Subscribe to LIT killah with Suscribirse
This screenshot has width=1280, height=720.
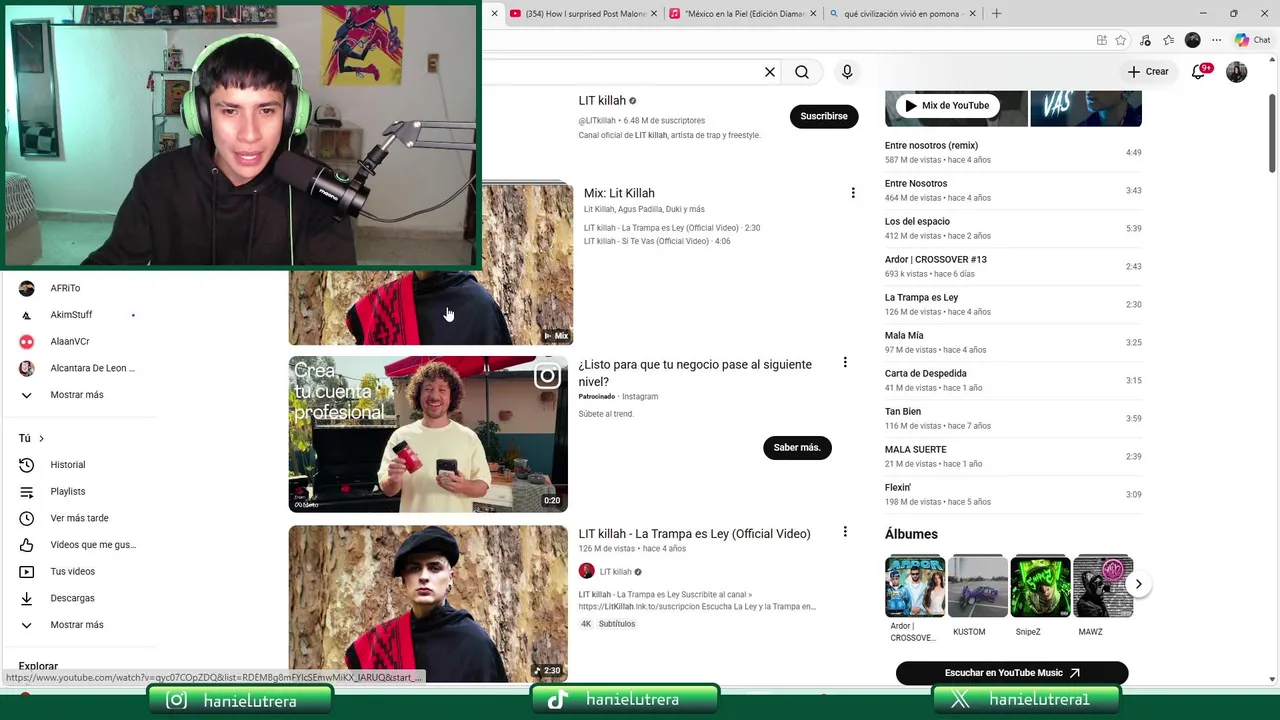[x=824, y=116]
